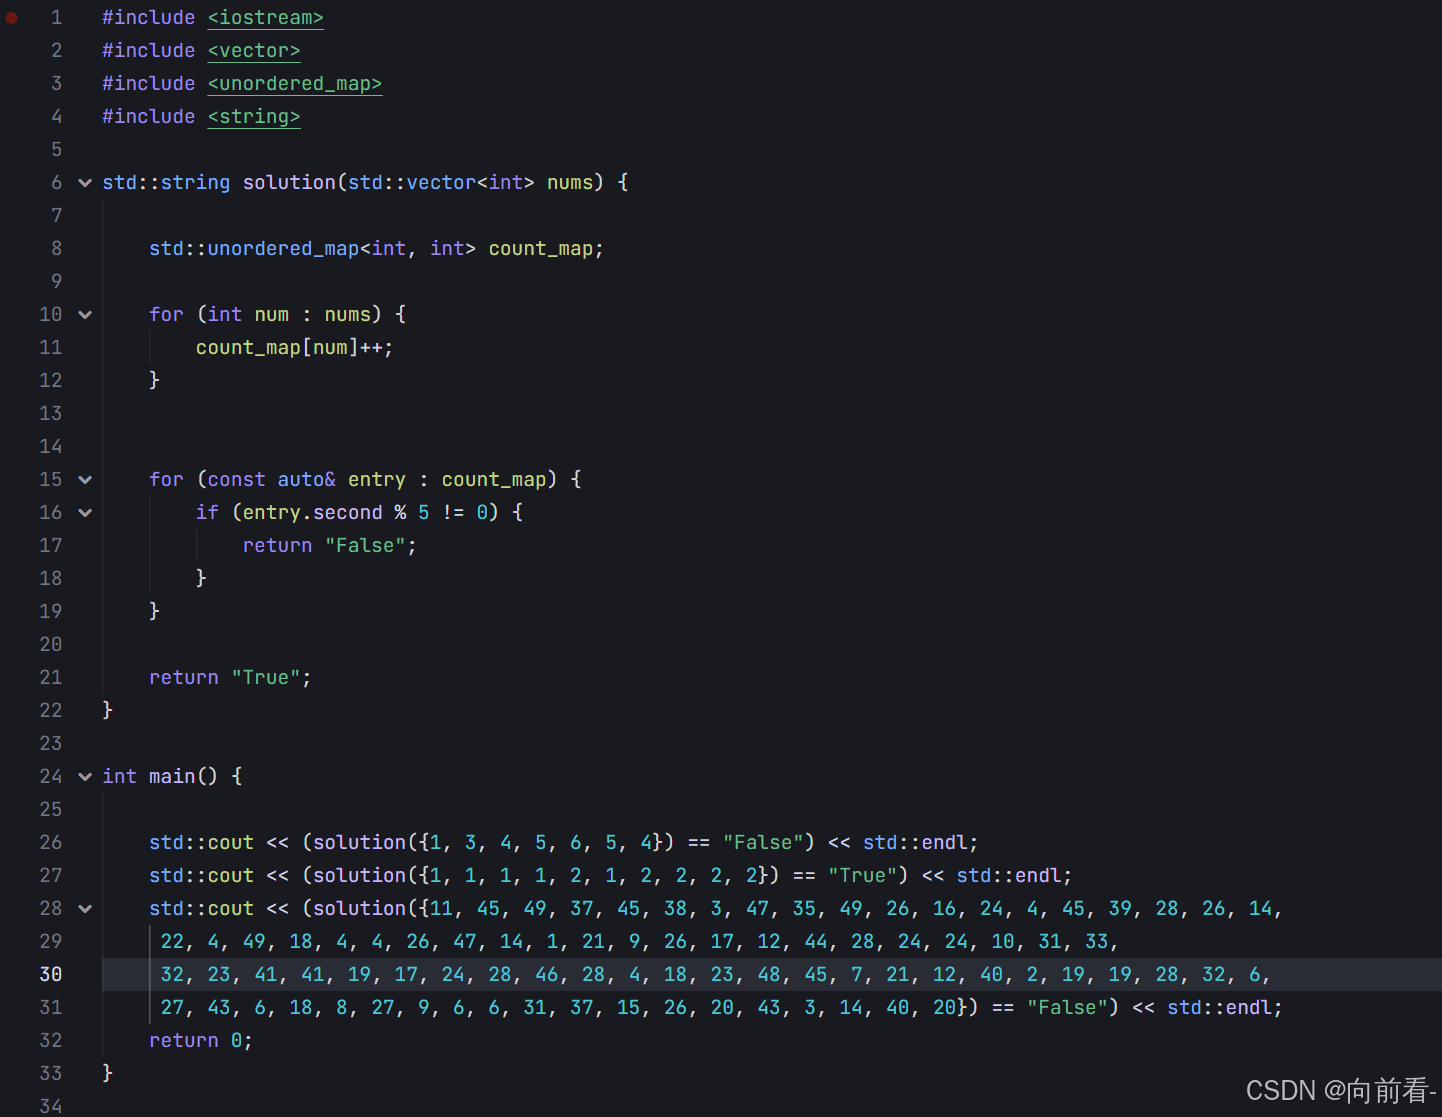Toggle the breakpoint dot on line 1
The width and height of the screenshot is (1442, 1117).
pos(12,18)
